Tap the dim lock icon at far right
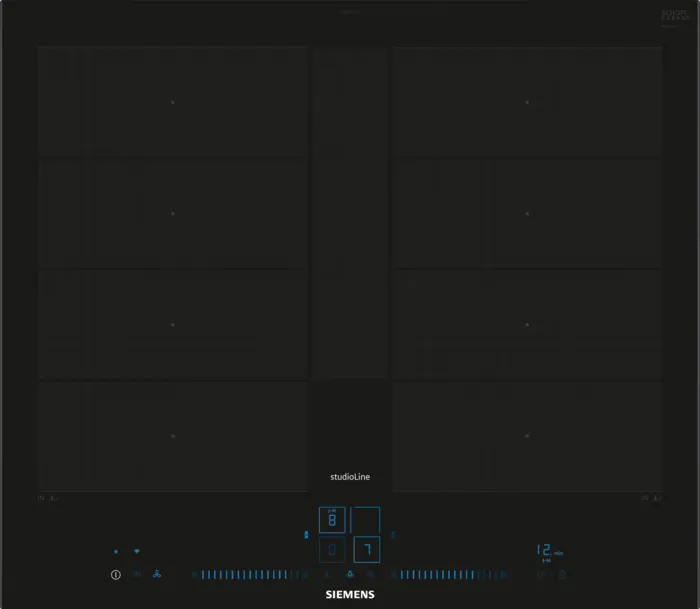The width and height of the screenshot is (700, 609). (562, 575)
